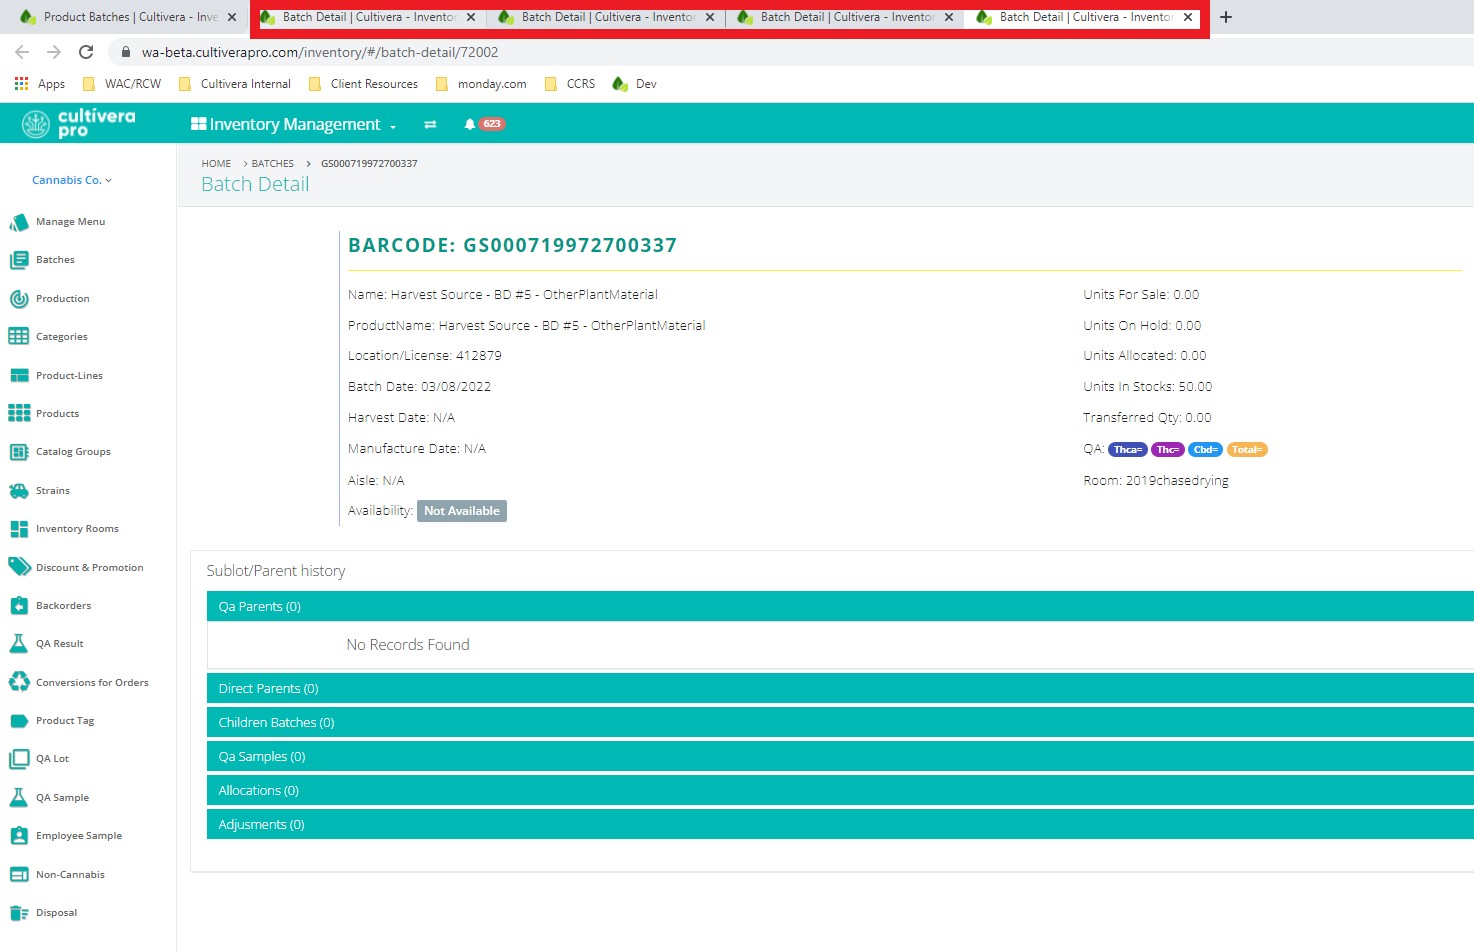Click the browser address bar URL
Viewport: 1474px width, 952px height.
tap(320, 52)
